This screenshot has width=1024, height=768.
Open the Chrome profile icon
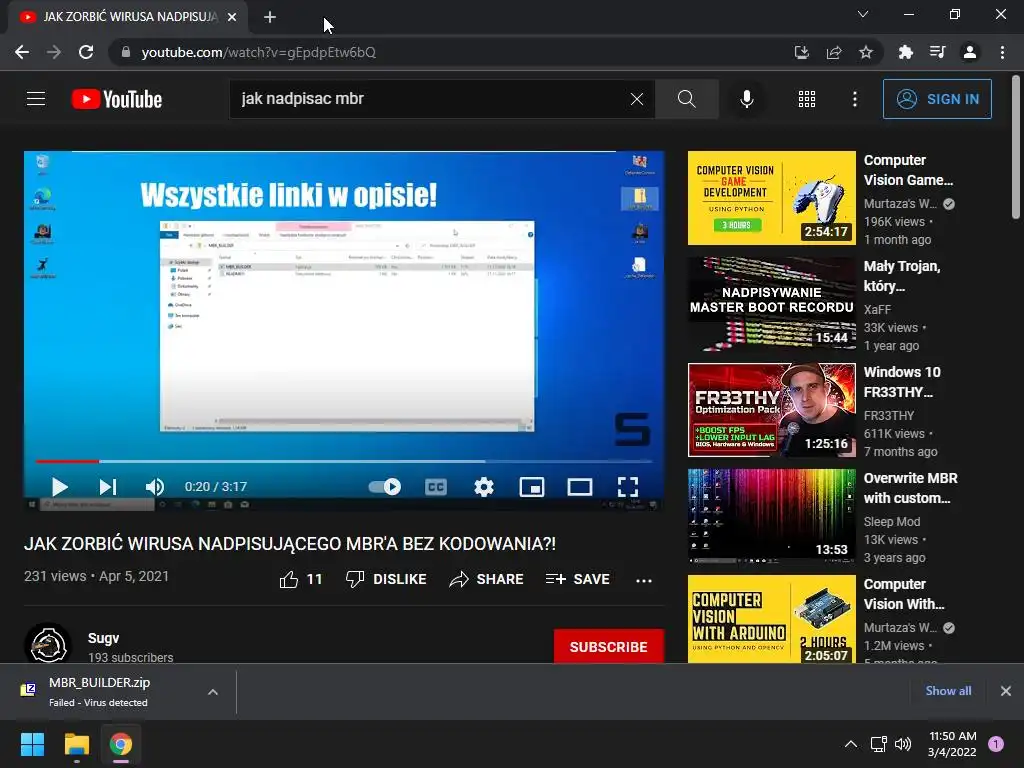point(970,52)
